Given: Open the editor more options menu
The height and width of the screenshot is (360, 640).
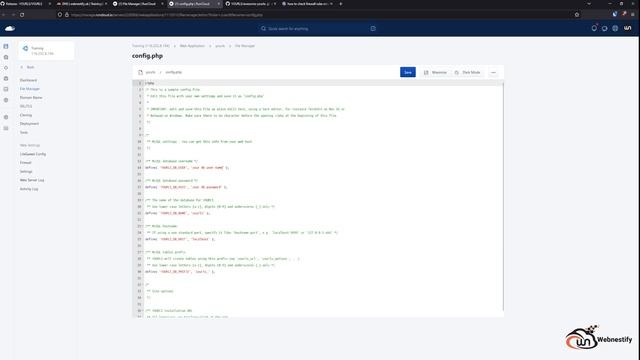Looking at the screenshot, I should (493, 72).
